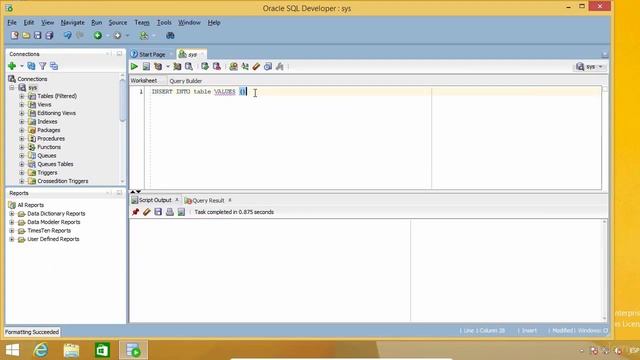The width and height of the screenshot is (640, 360).
Task: Select the Queues Tables tree item
Action: click(55, 164)
